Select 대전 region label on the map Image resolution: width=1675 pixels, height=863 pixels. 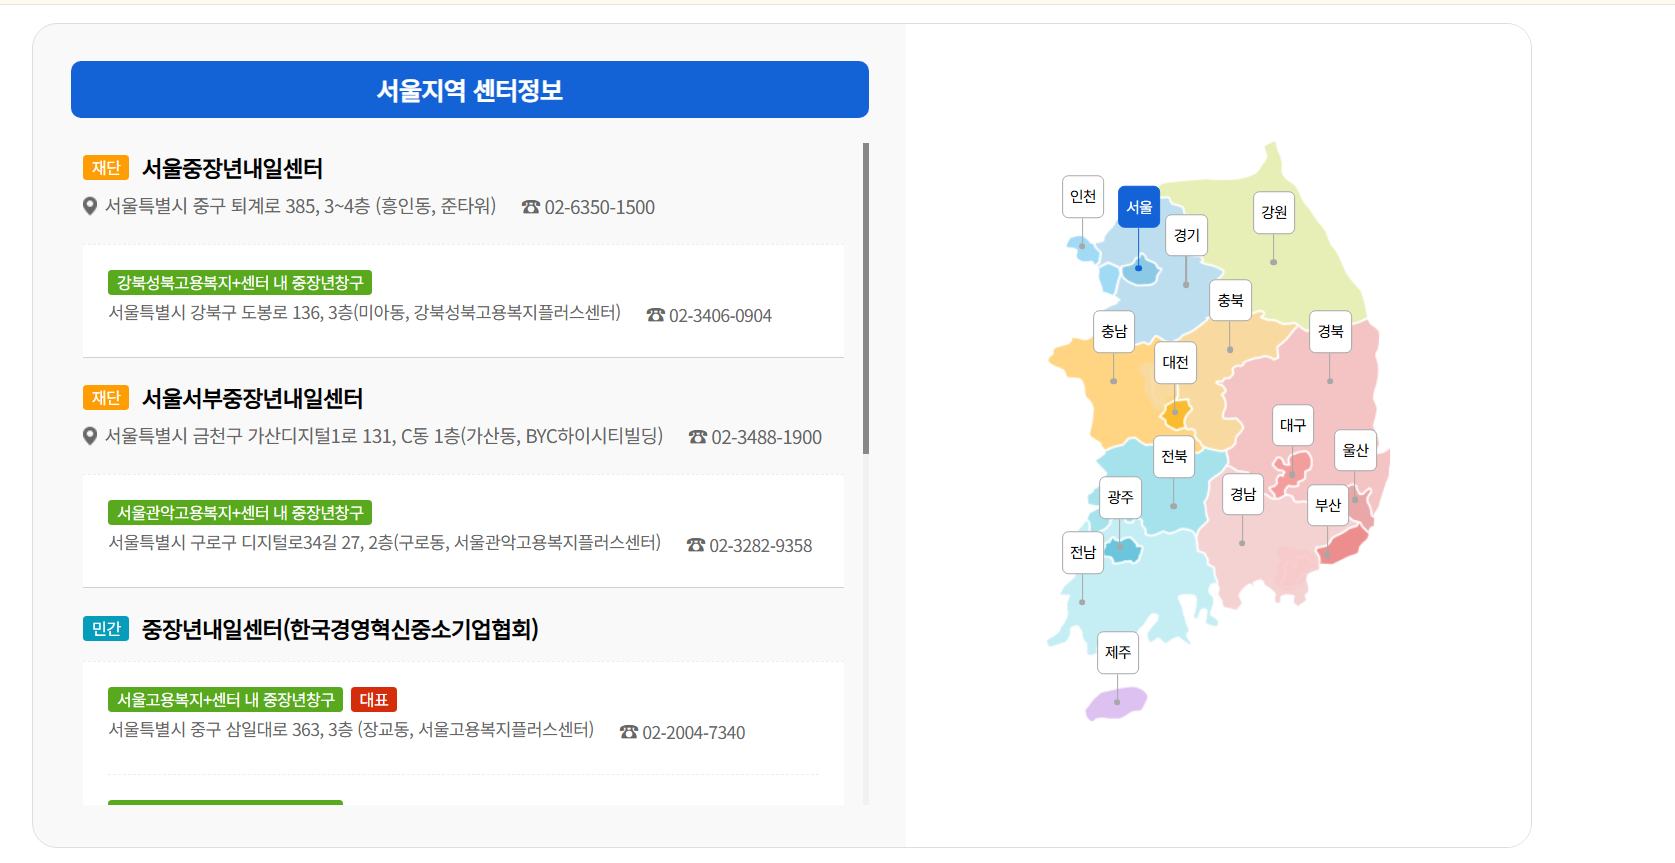[1175, 362]
